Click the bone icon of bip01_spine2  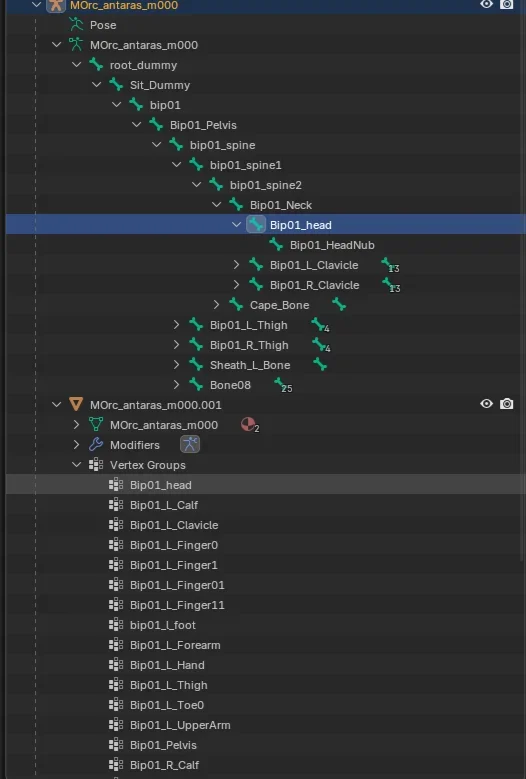216,185
